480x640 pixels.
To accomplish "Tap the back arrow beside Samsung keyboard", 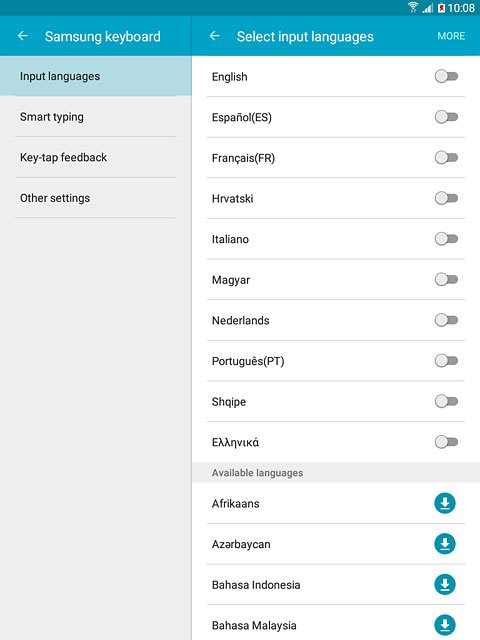I will (23, 36).
